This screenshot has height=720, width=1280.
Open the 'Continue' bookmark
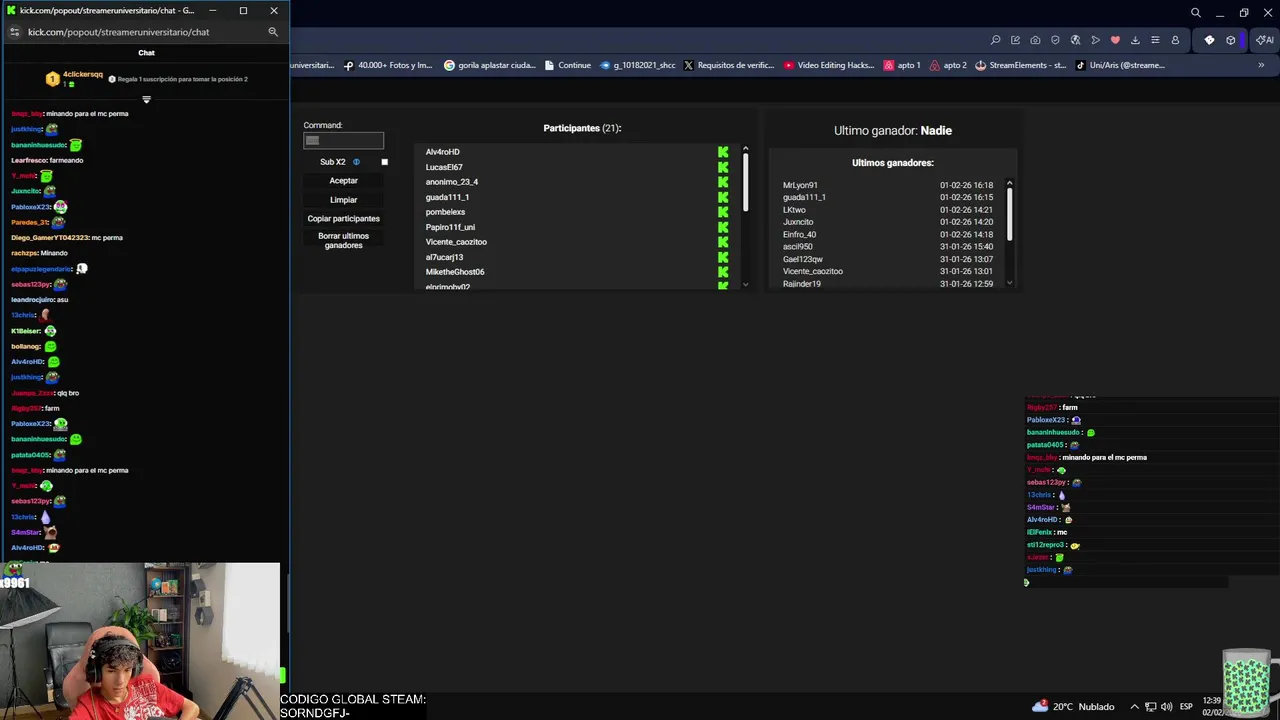[x=567, y=65]
